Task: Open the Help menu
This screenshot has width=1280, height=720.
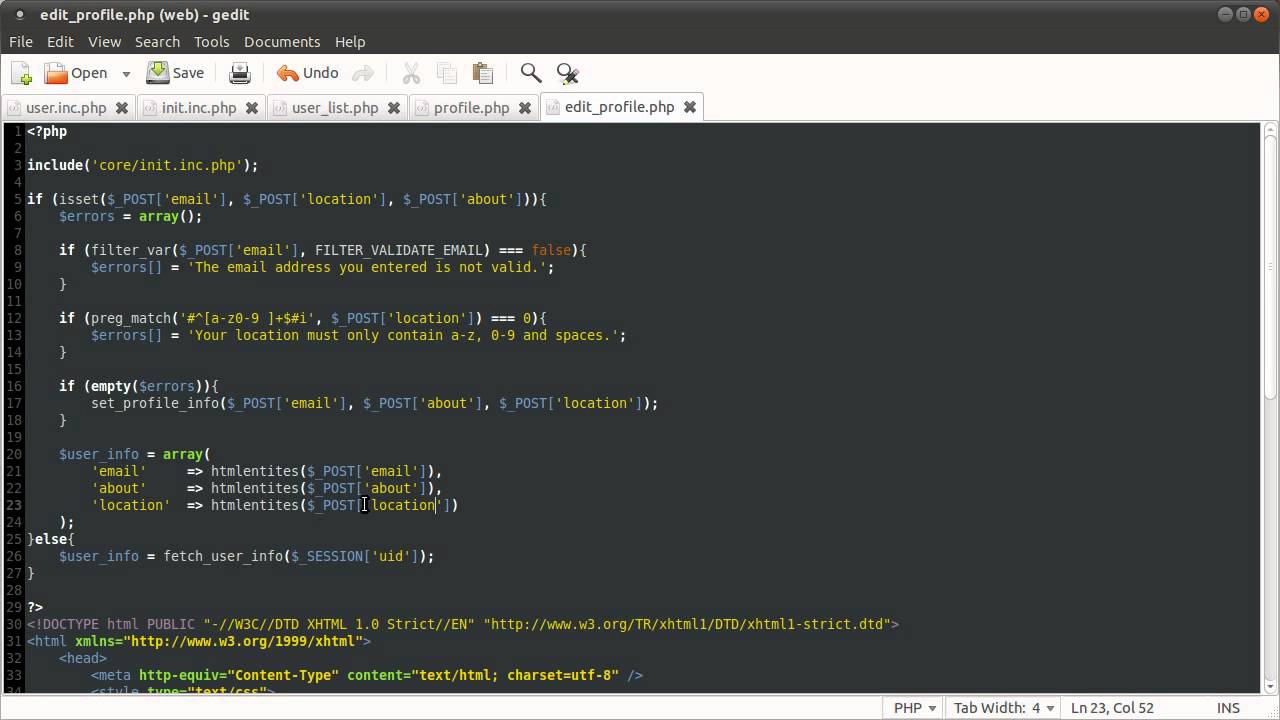Action: coord(350,42)
